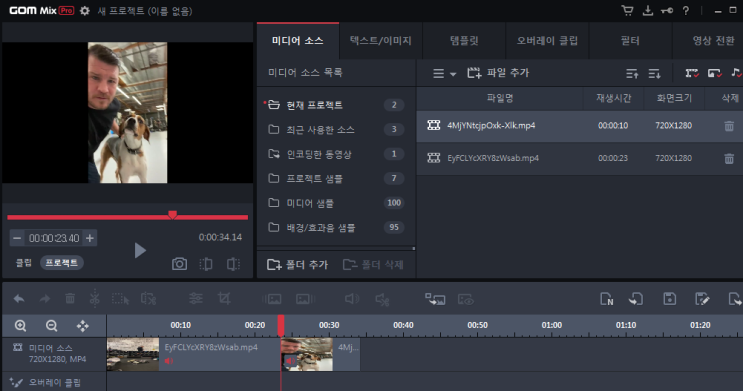Set clip end point marker icon

(233, 264)
